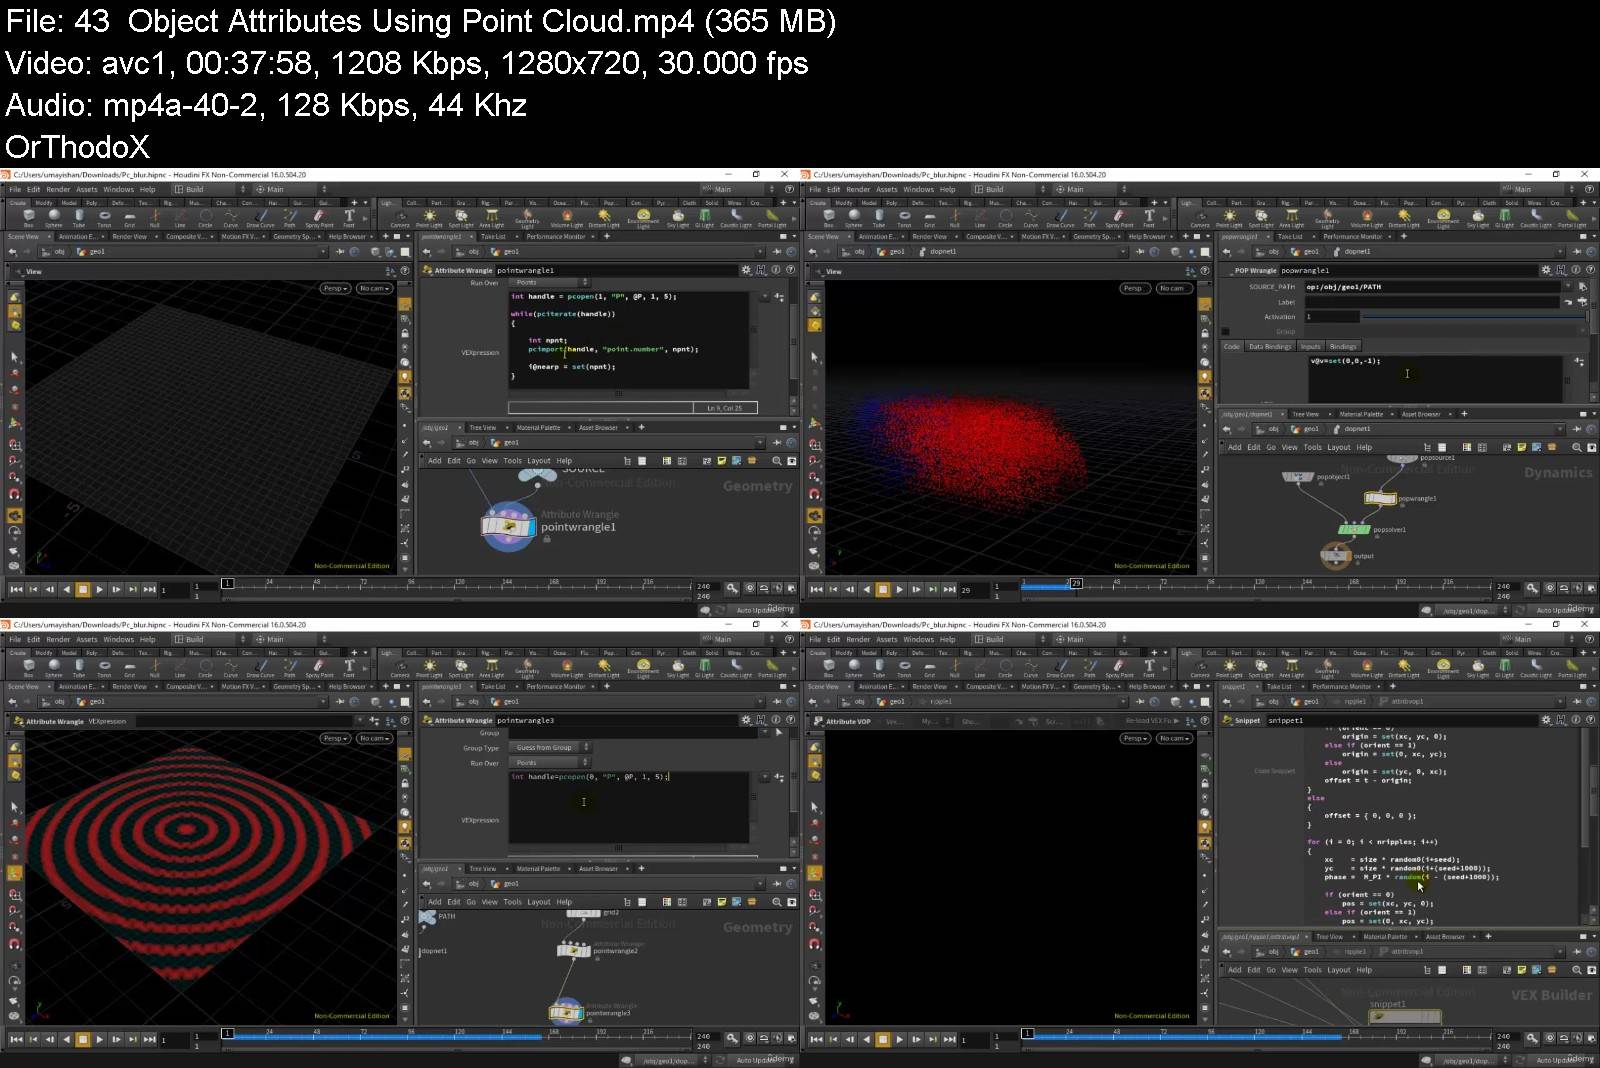This screenshot has width=1600, height=1068.
Task: Open Windows menu in bottom-right frame
Action: pyautogui.click(x=918, y=639)
